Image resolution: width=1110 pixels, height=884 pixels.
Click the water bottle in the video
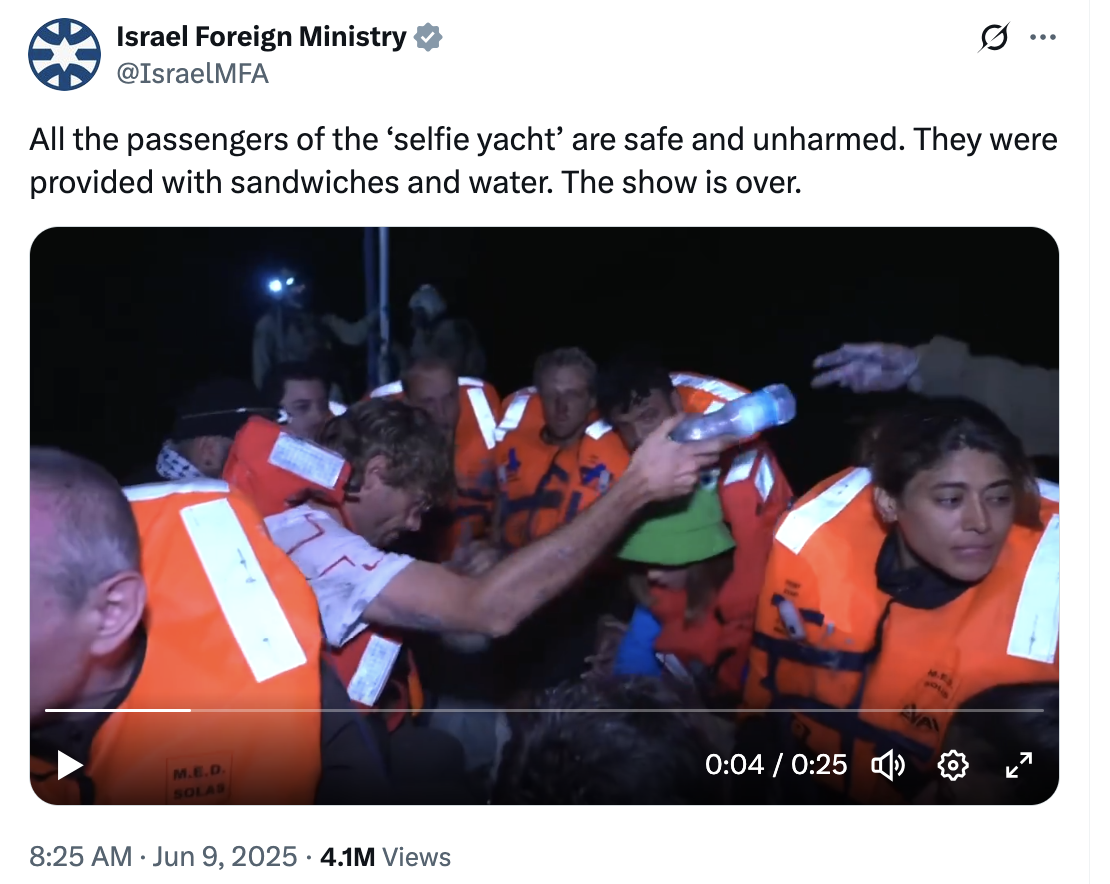[x=733, y=413]
